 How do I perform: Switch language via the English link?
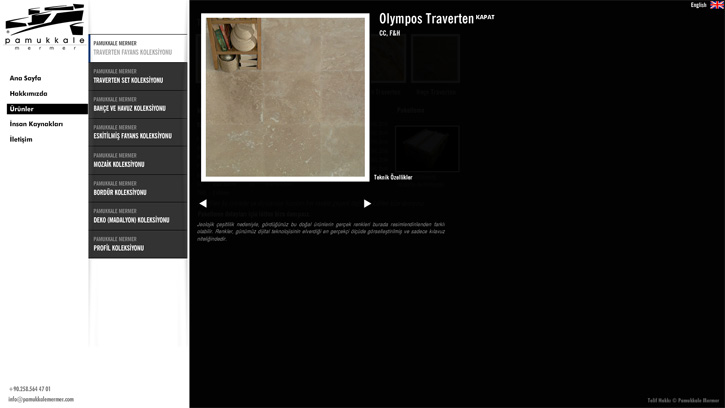click(698, 5)
